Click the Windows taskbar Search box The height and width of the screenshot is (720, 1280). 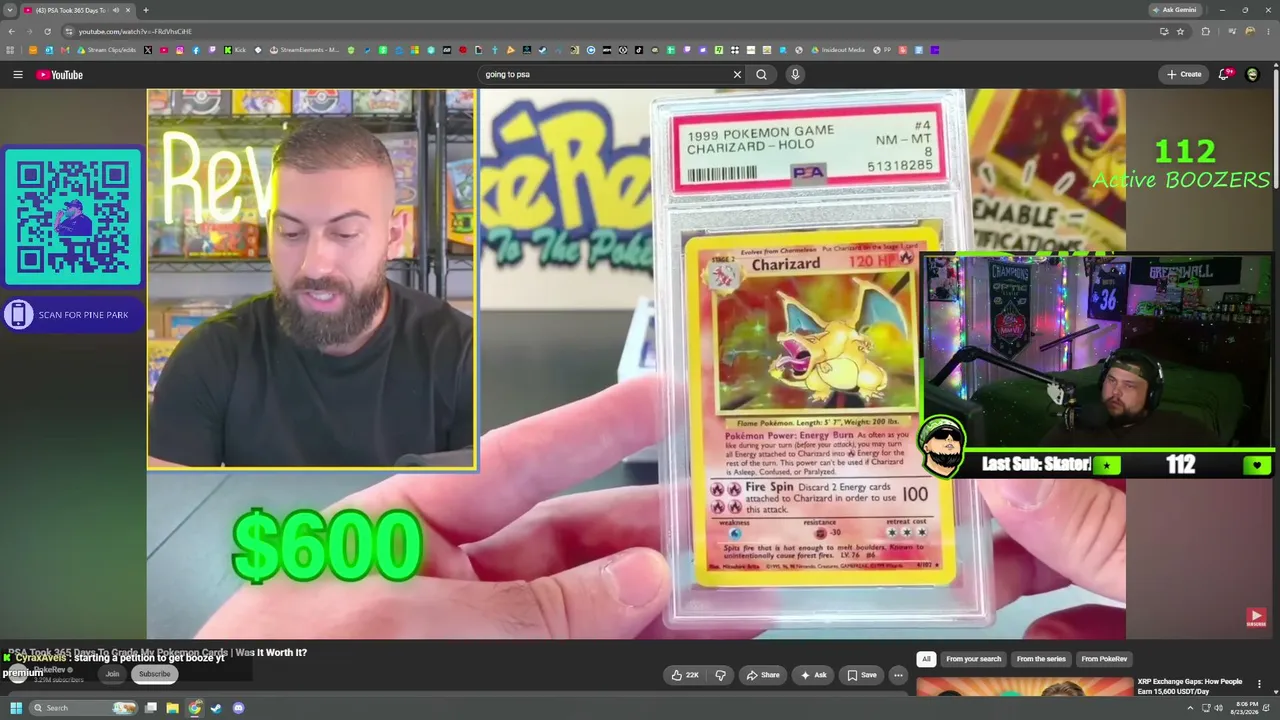[83, 708]
